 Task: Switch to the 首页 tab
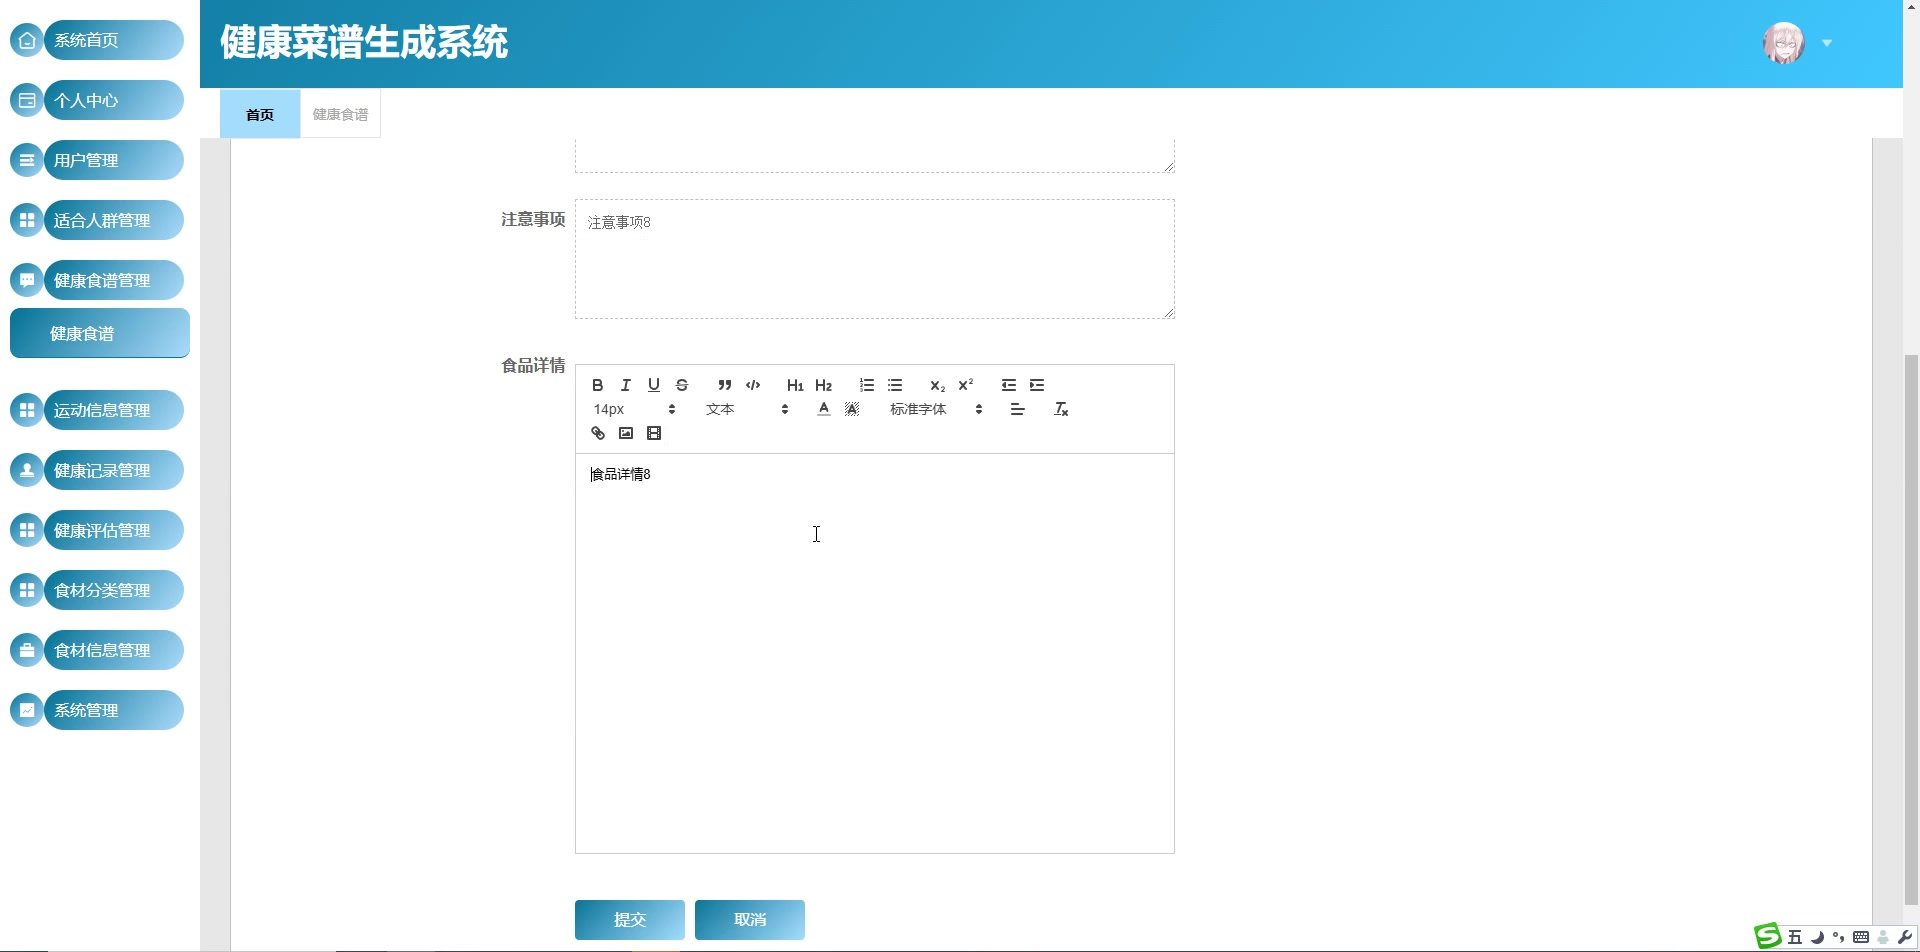(260, 114)
